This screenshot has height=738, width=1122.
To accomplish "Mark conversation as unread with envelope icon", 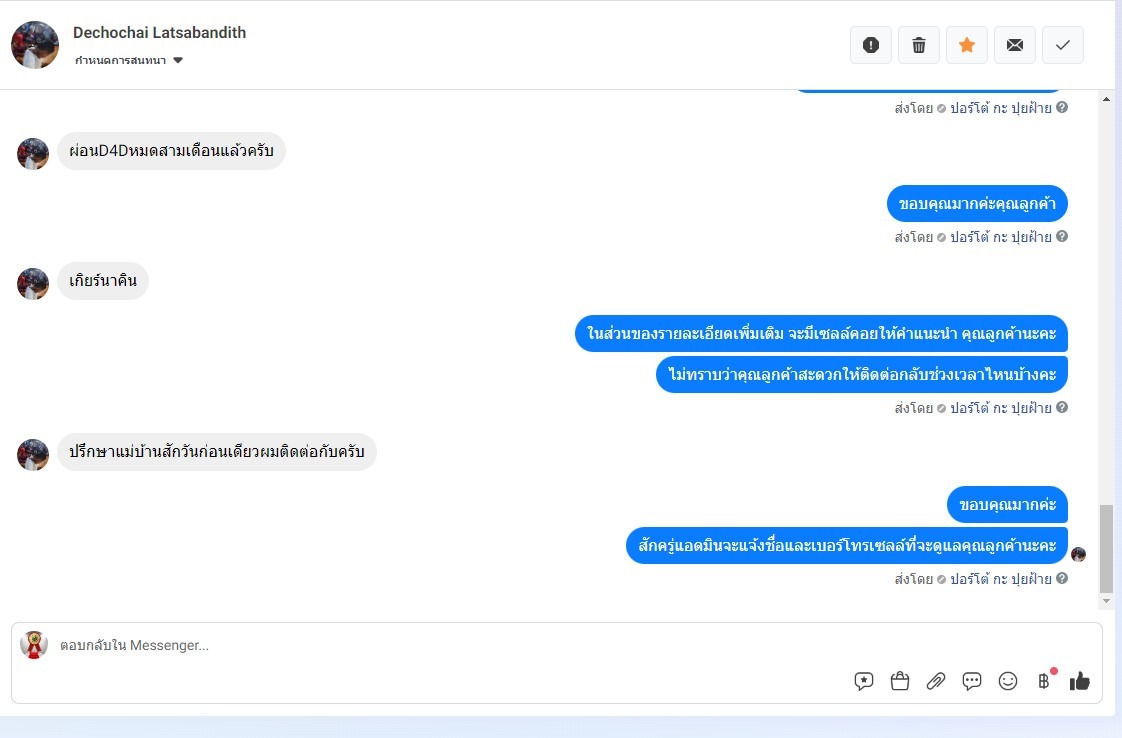I will pyautogui.click(x=1014, y=45).
